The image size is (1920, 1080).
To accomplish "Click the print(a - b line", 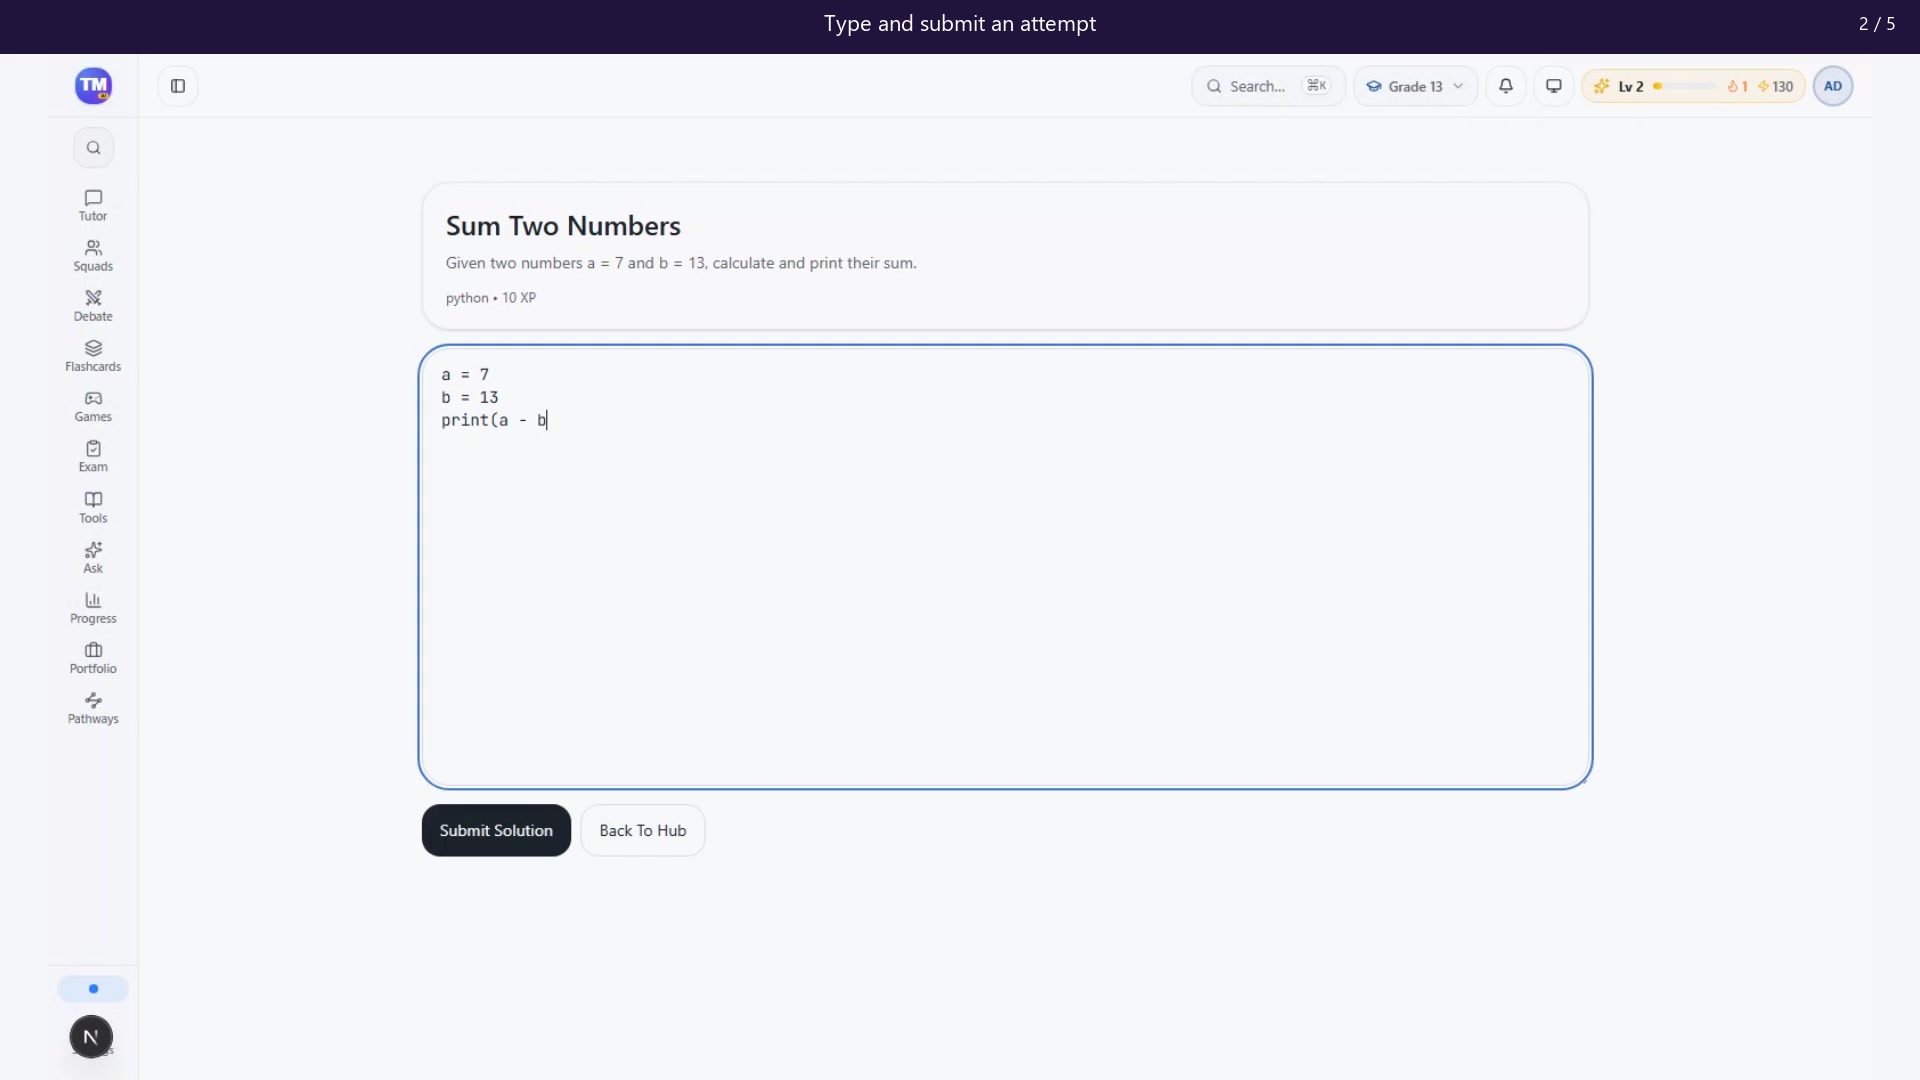I will pos(494,420).
